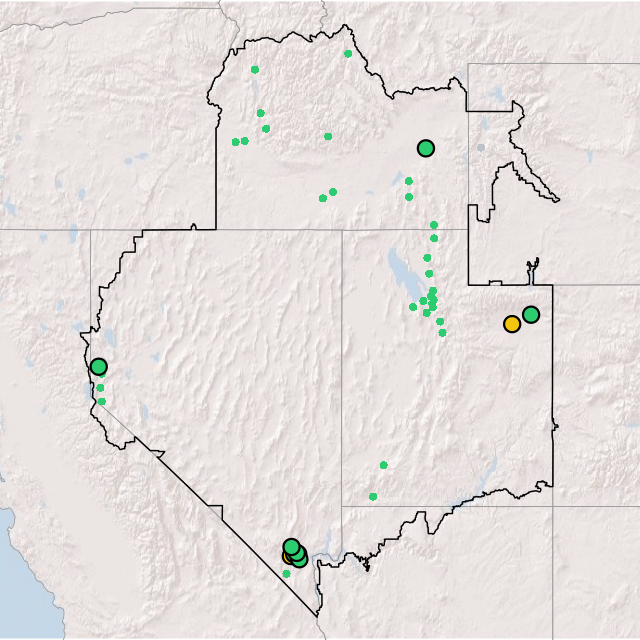Select the northernmost small green dot on map
Screen dimensions: 640x640
click(348, 54)
